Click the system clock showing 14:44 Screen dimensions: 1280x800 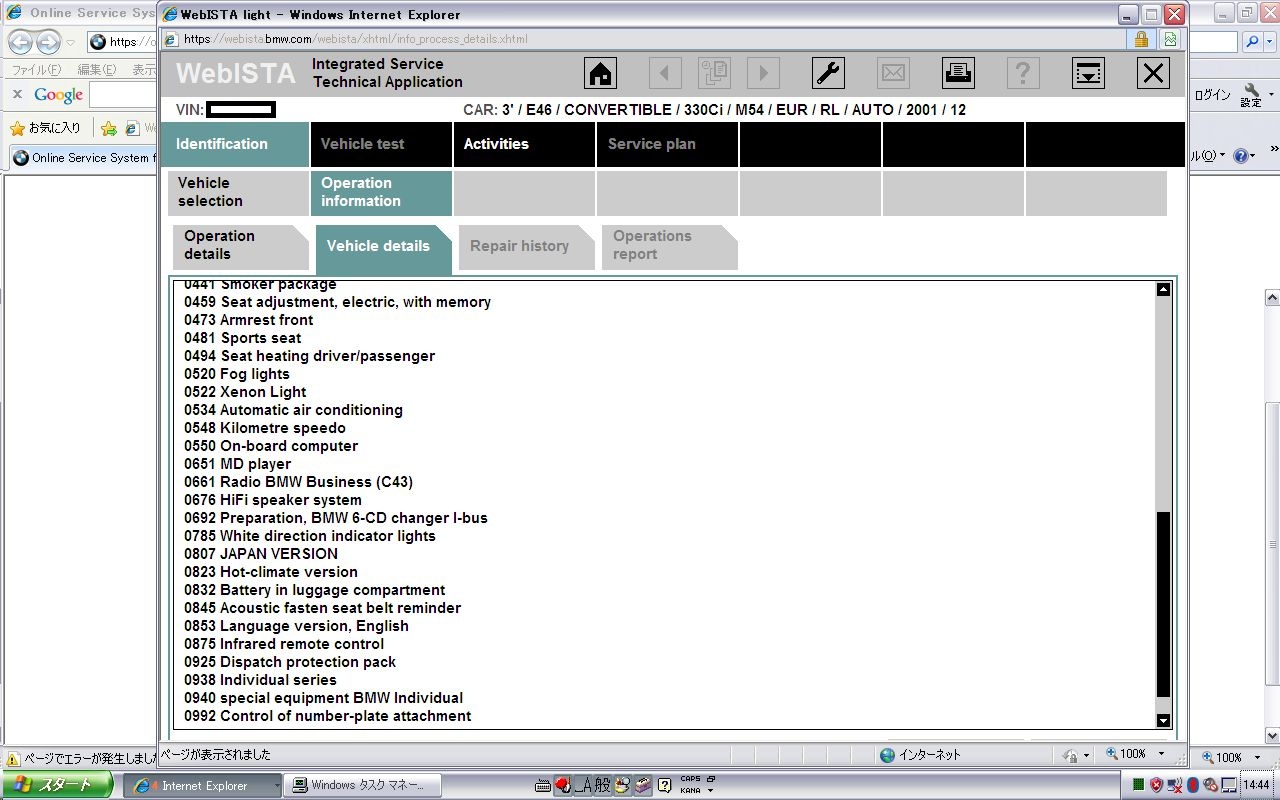[x=1257, y=785]
